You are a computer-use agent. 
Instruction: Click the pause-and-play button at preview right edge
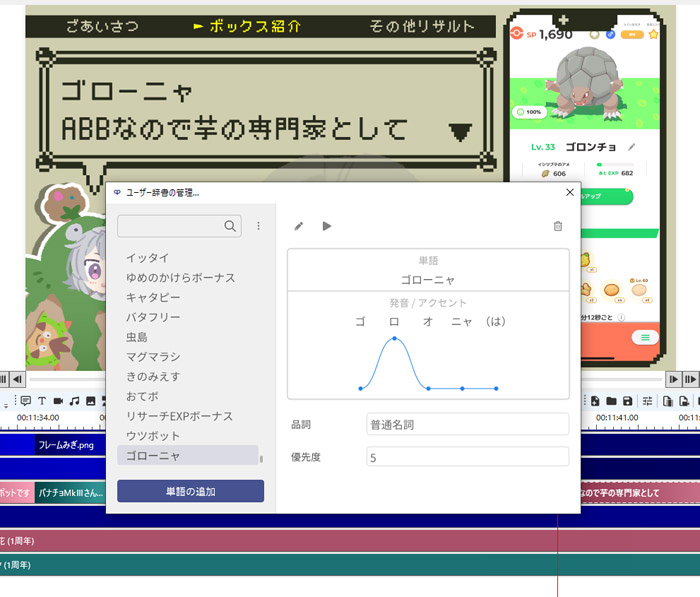click(x=690, y=379)
